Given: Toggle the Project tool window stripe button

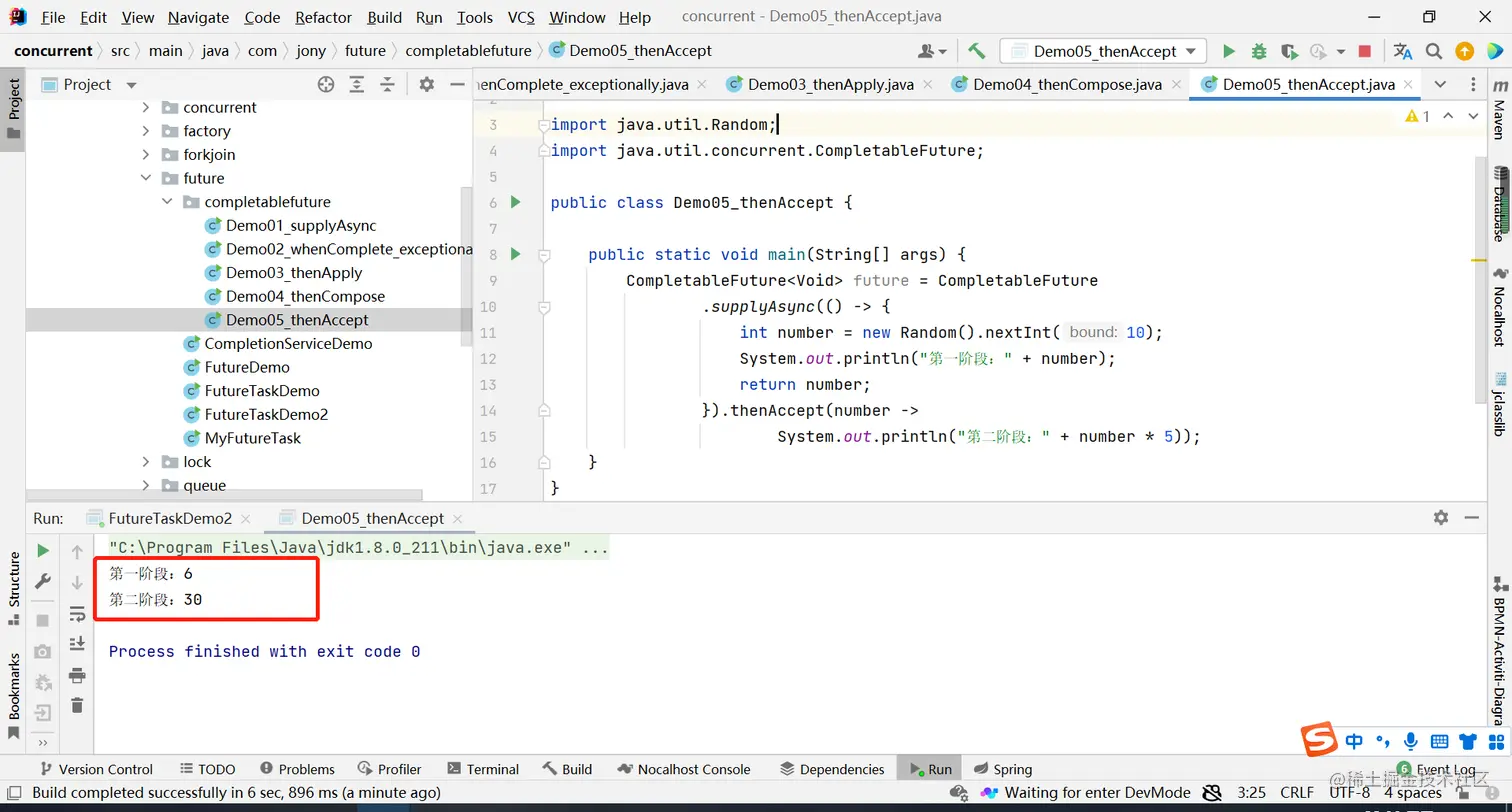Looking at the screenshot, I should point(14,110).
